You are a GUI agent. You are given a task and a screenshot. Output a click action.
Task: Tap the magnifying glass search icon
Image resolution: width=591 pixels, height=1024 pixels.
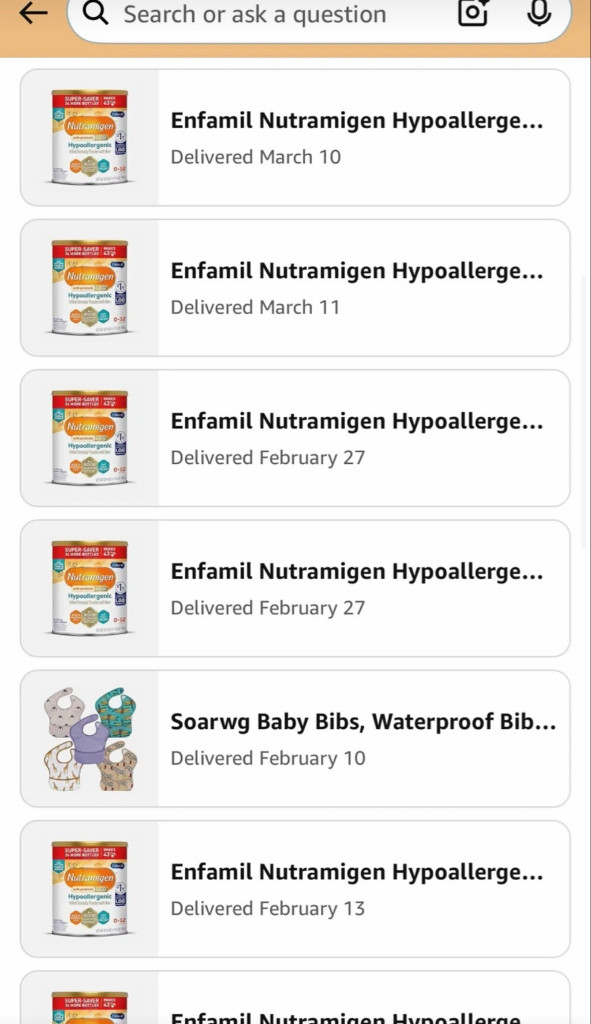(95, 15)
